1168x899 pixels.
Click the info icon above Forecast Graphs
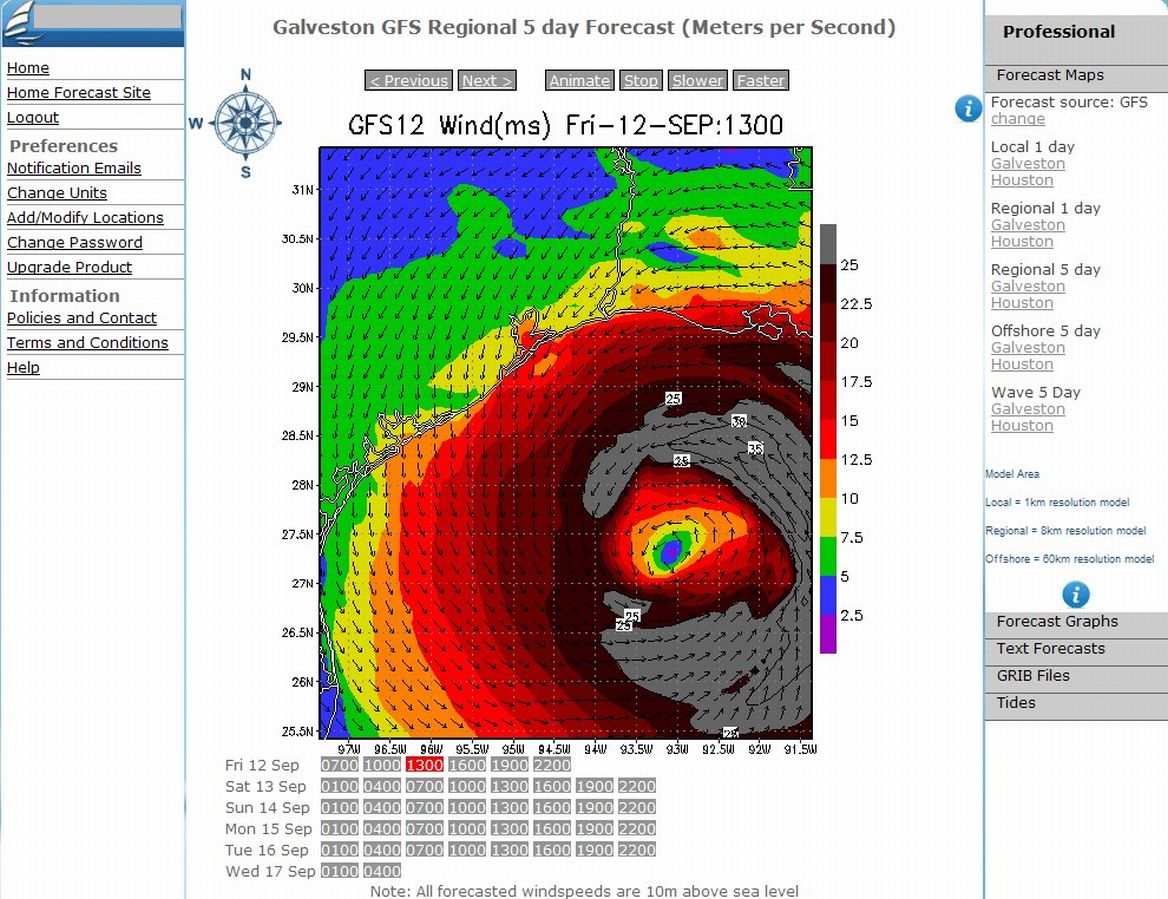point(1075,595)
